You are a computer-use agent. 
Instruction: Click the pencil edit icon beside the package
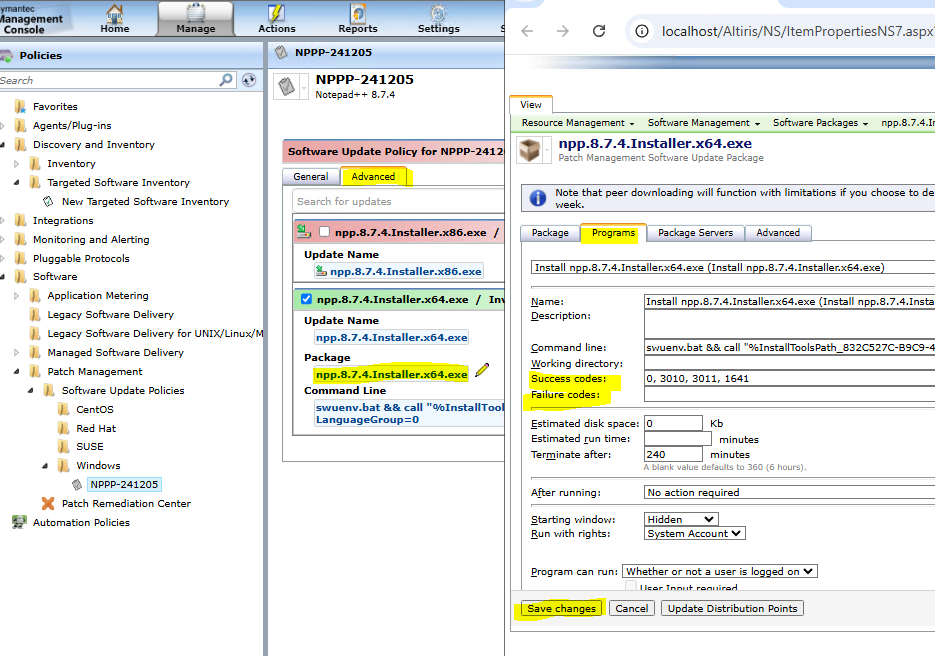pyautogui.click(x=482, y=371)
